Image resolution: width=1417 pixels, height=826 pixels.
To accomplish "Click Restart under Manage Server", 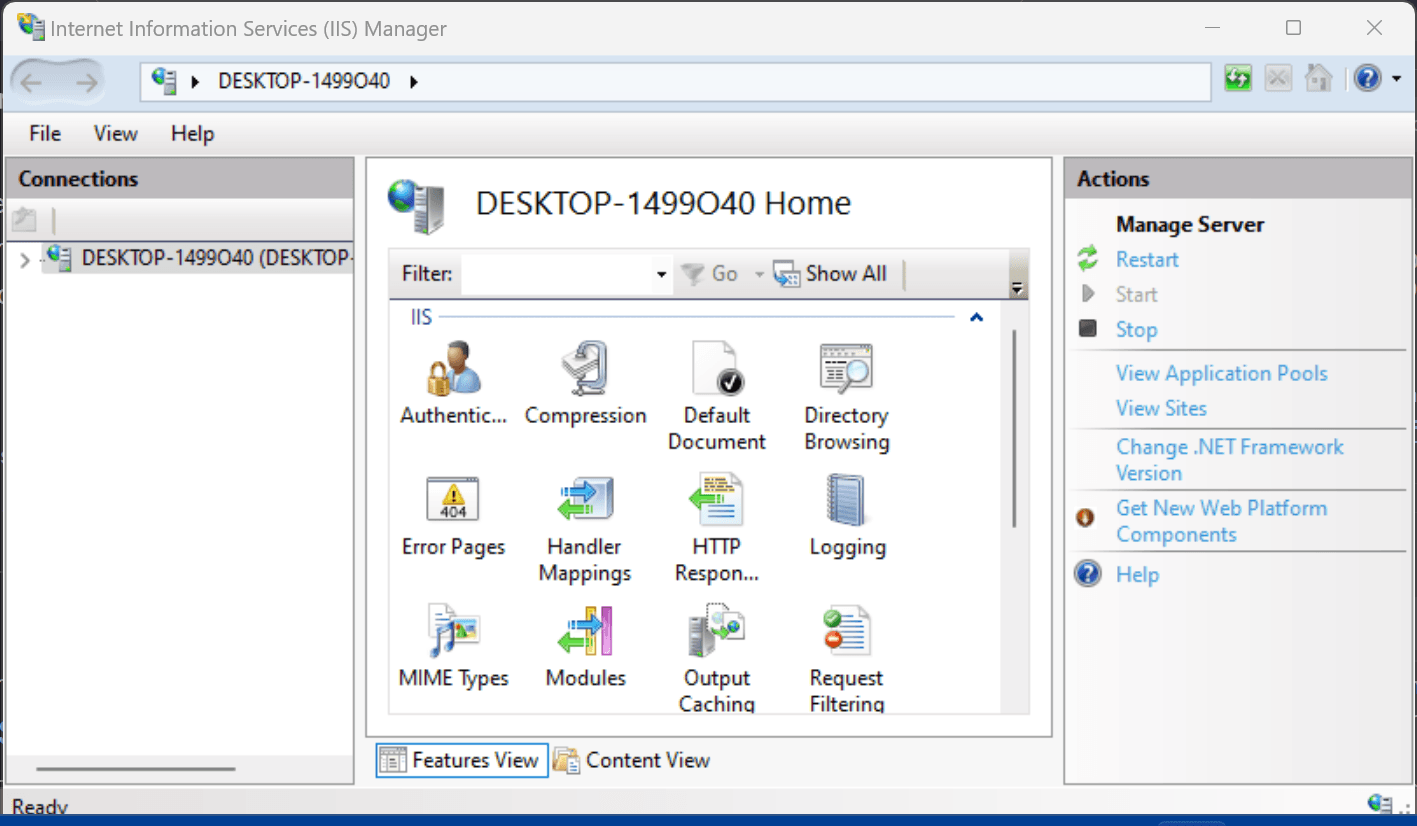I will pos(1146,258).
